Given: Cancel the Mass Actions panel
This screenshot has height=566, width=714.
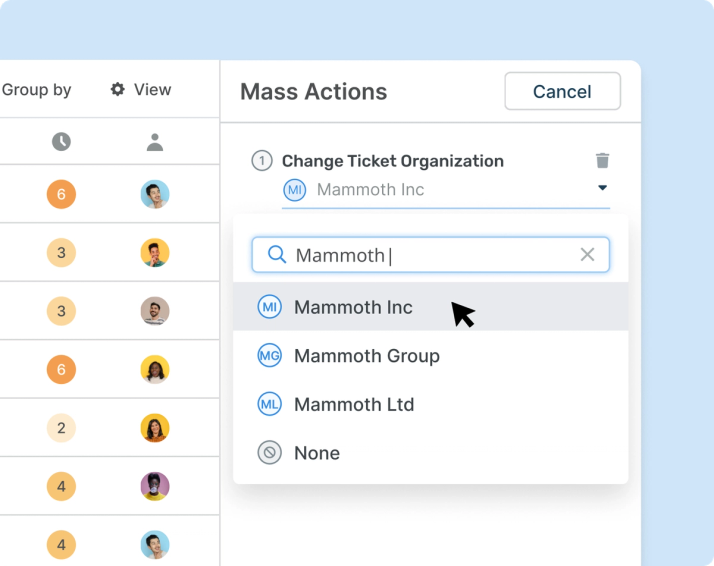Looking at the screenshot, I should 562,91.
